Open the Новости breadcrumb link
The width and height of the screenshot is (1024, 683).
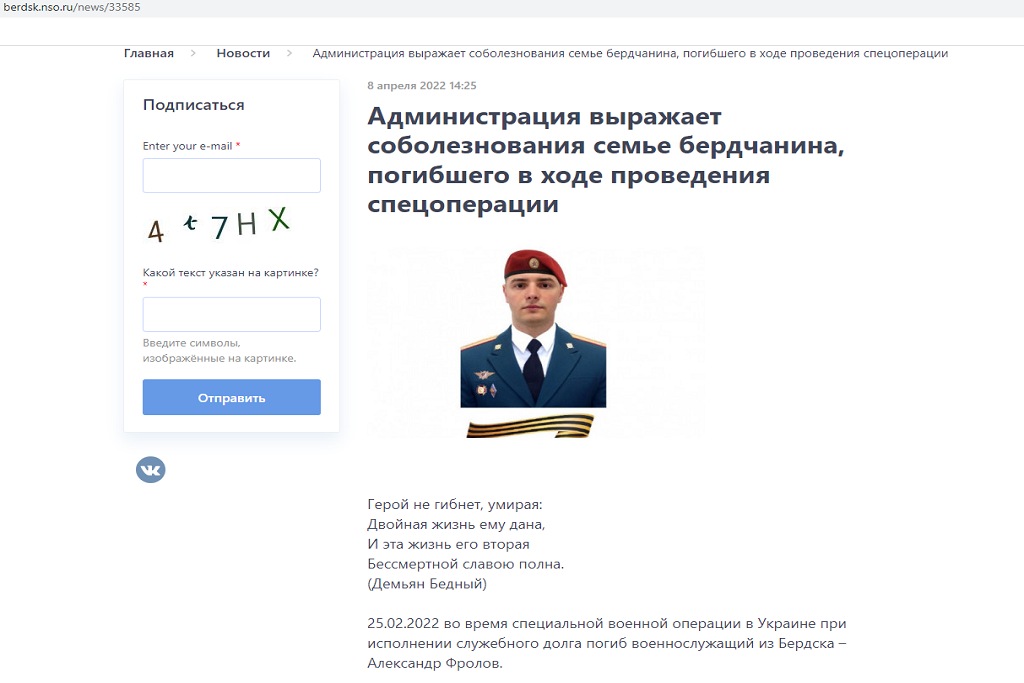point(243,53)
